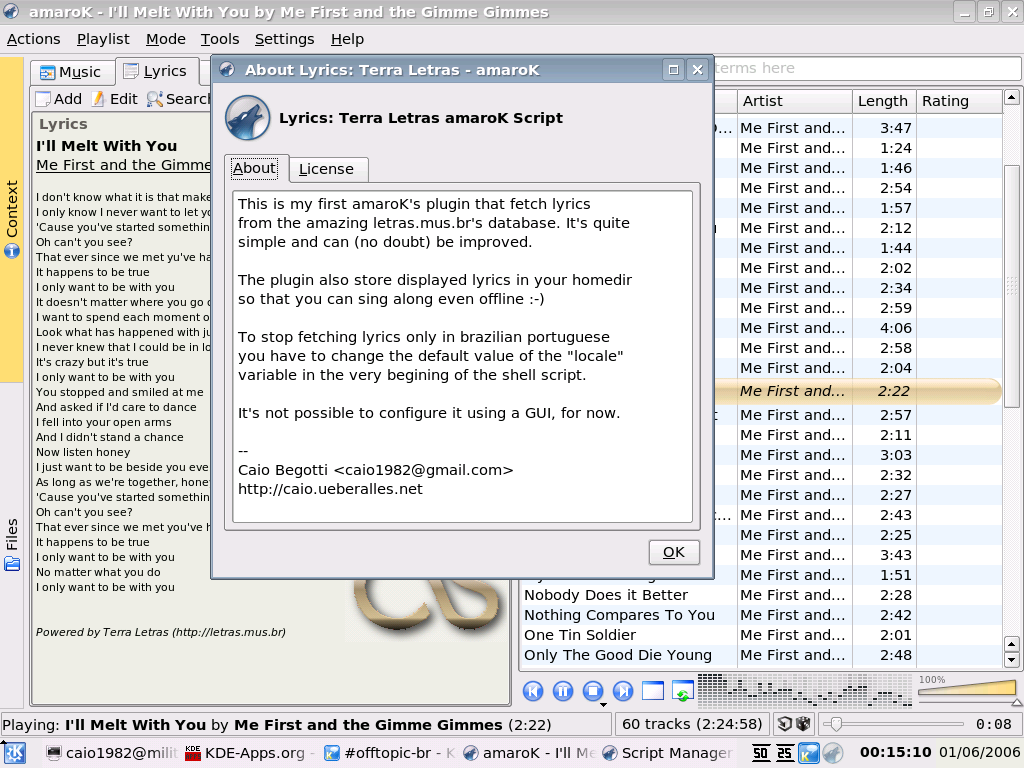
Task: Select Nothing Compares To You track
Action: [x=619, y=615]
